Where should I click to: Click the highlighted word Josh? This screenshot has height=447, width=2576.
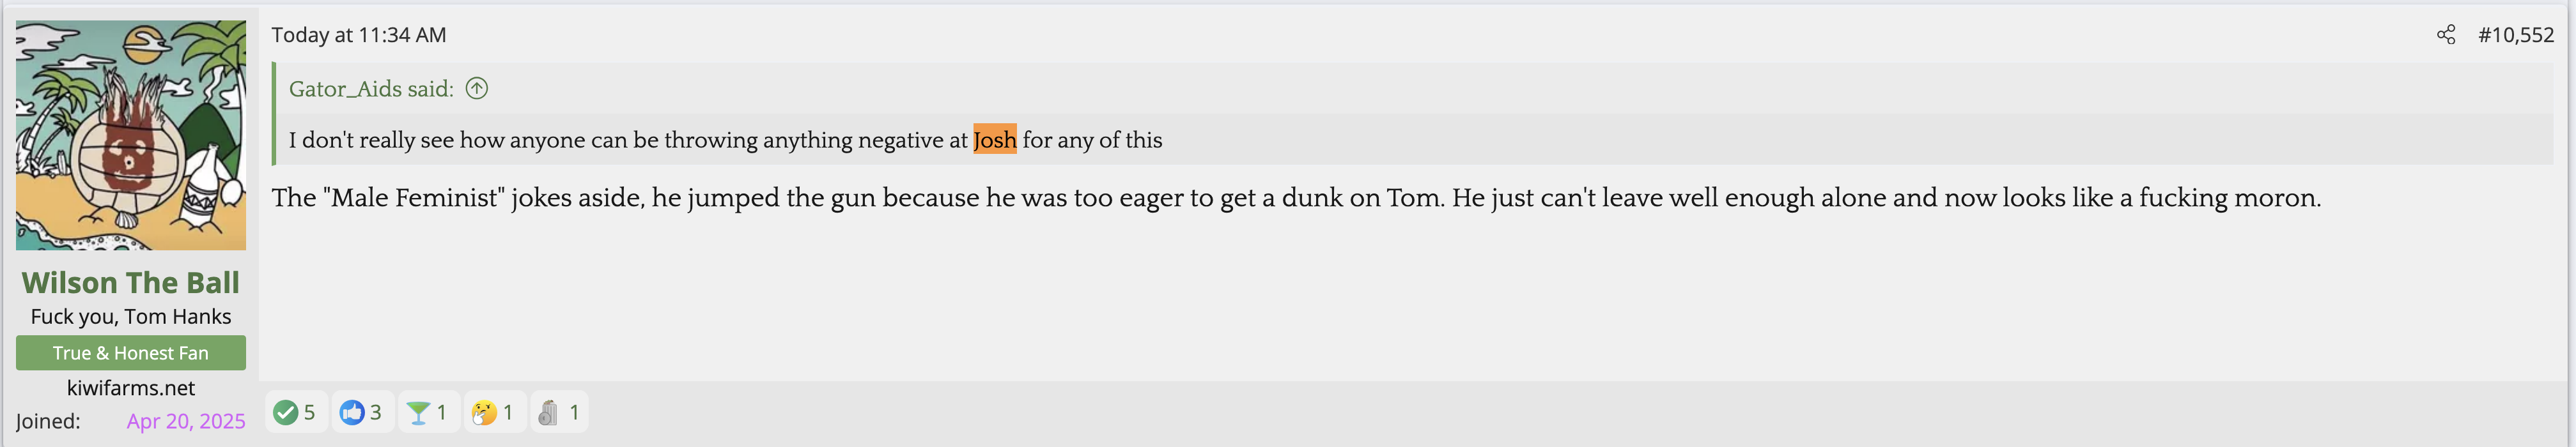coord(994,140)
